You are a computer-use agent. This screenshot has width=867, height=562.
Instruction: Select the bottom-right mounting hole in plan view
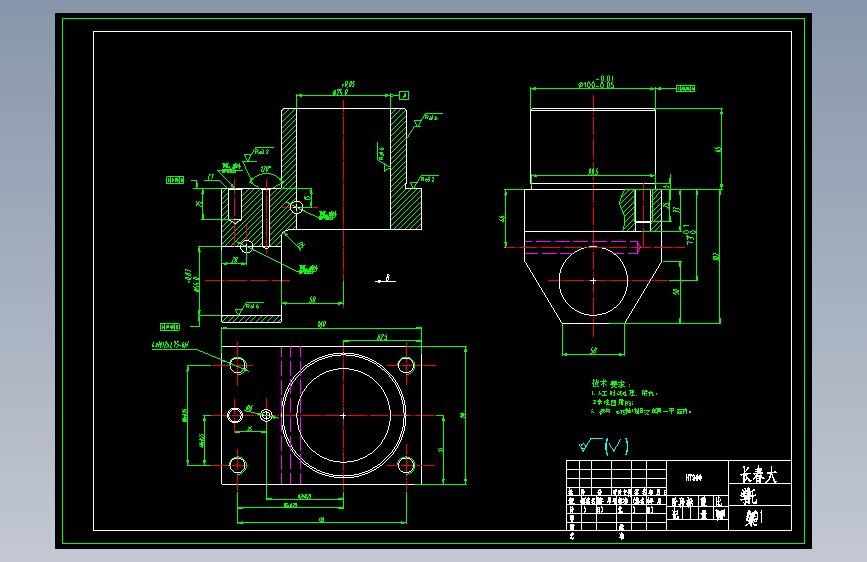tap(406, 465)
